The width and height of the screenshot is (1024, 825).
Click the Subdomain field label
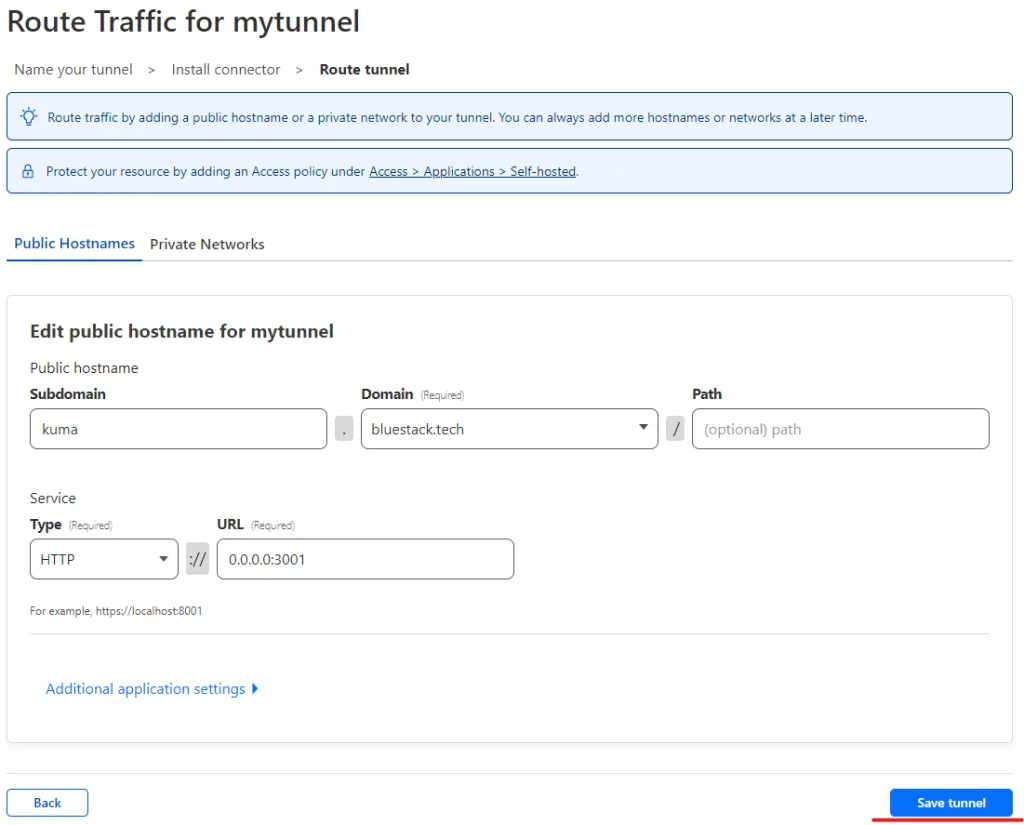[68, 394]
